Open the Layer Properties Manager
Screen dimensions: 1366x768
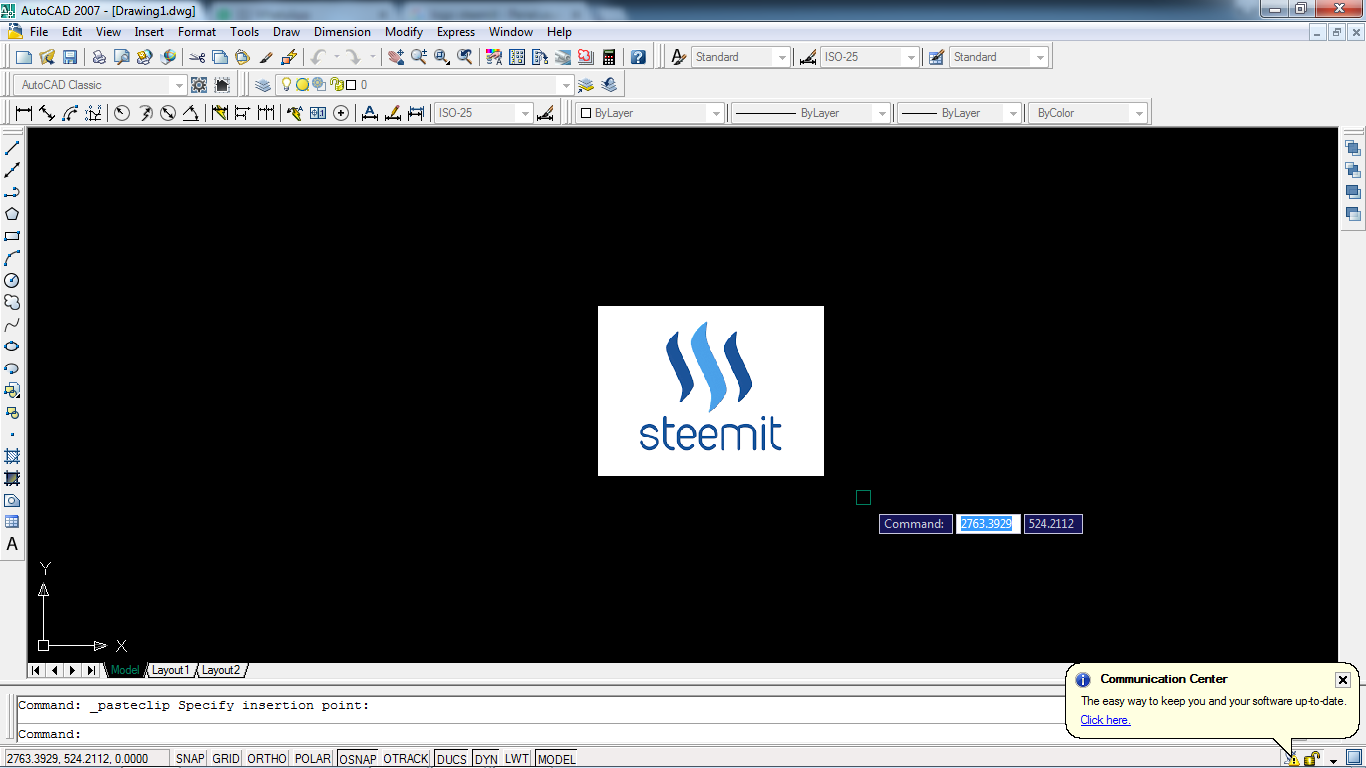click(x=262, y=85)
